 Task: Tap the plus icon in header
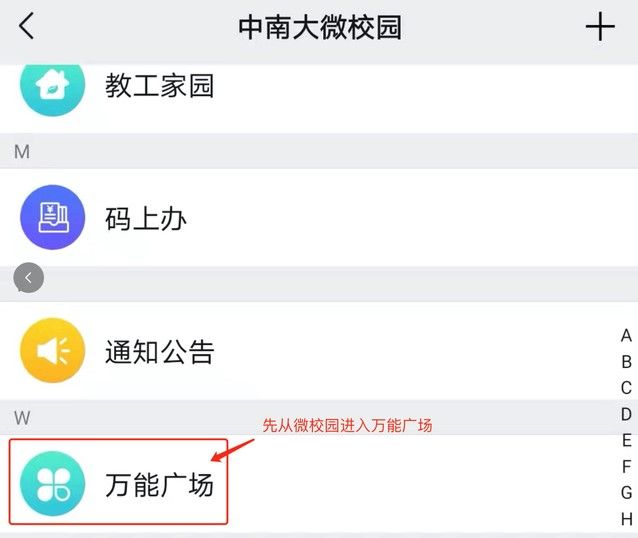[x=600, y=27]
